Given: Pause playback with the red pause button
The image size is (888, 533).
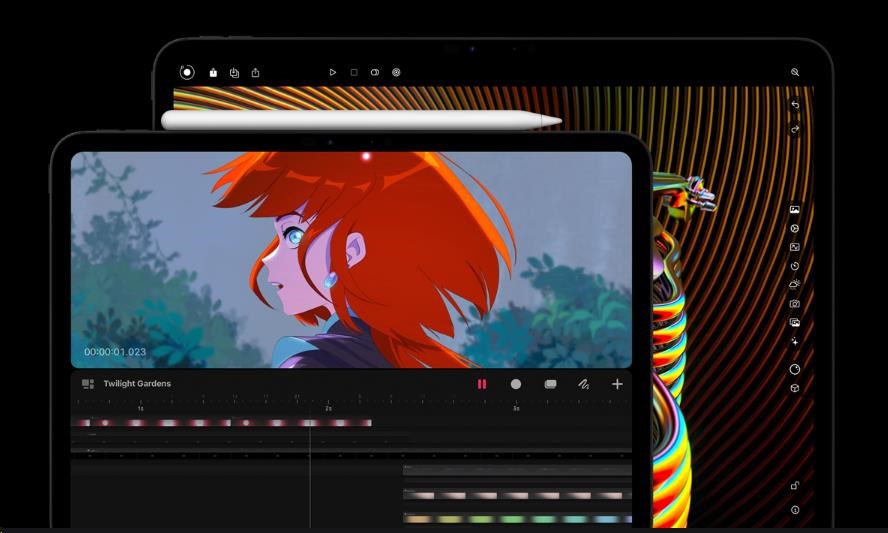Looking at the screenshot, I should (x=482, y=384).
